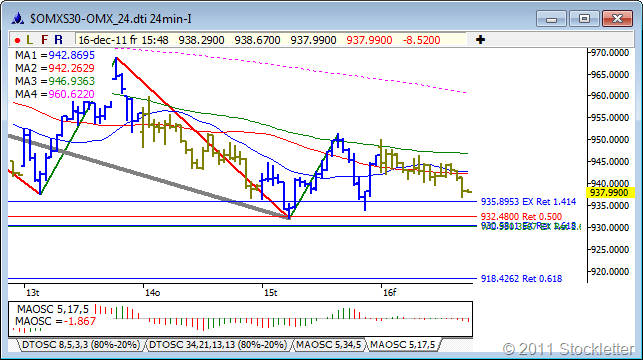Click the red record dot in toolbar

pyautogui.click(x=17, y=40)
